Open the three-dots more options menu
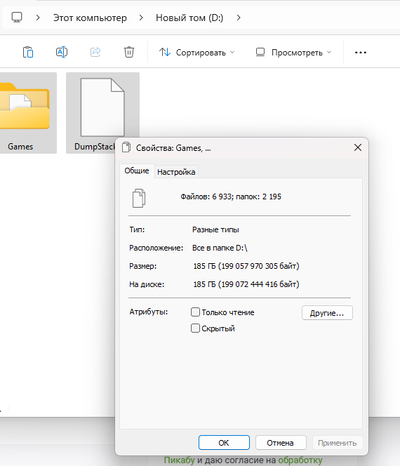The width and height of the screenshot is (400, 466). coord(361,53)
